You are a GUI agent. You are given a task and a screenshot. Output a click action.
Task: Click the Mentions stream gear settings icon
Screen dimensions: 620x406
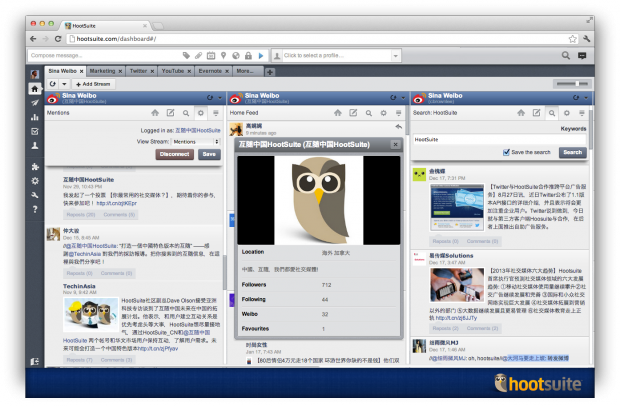coord(200,113)
